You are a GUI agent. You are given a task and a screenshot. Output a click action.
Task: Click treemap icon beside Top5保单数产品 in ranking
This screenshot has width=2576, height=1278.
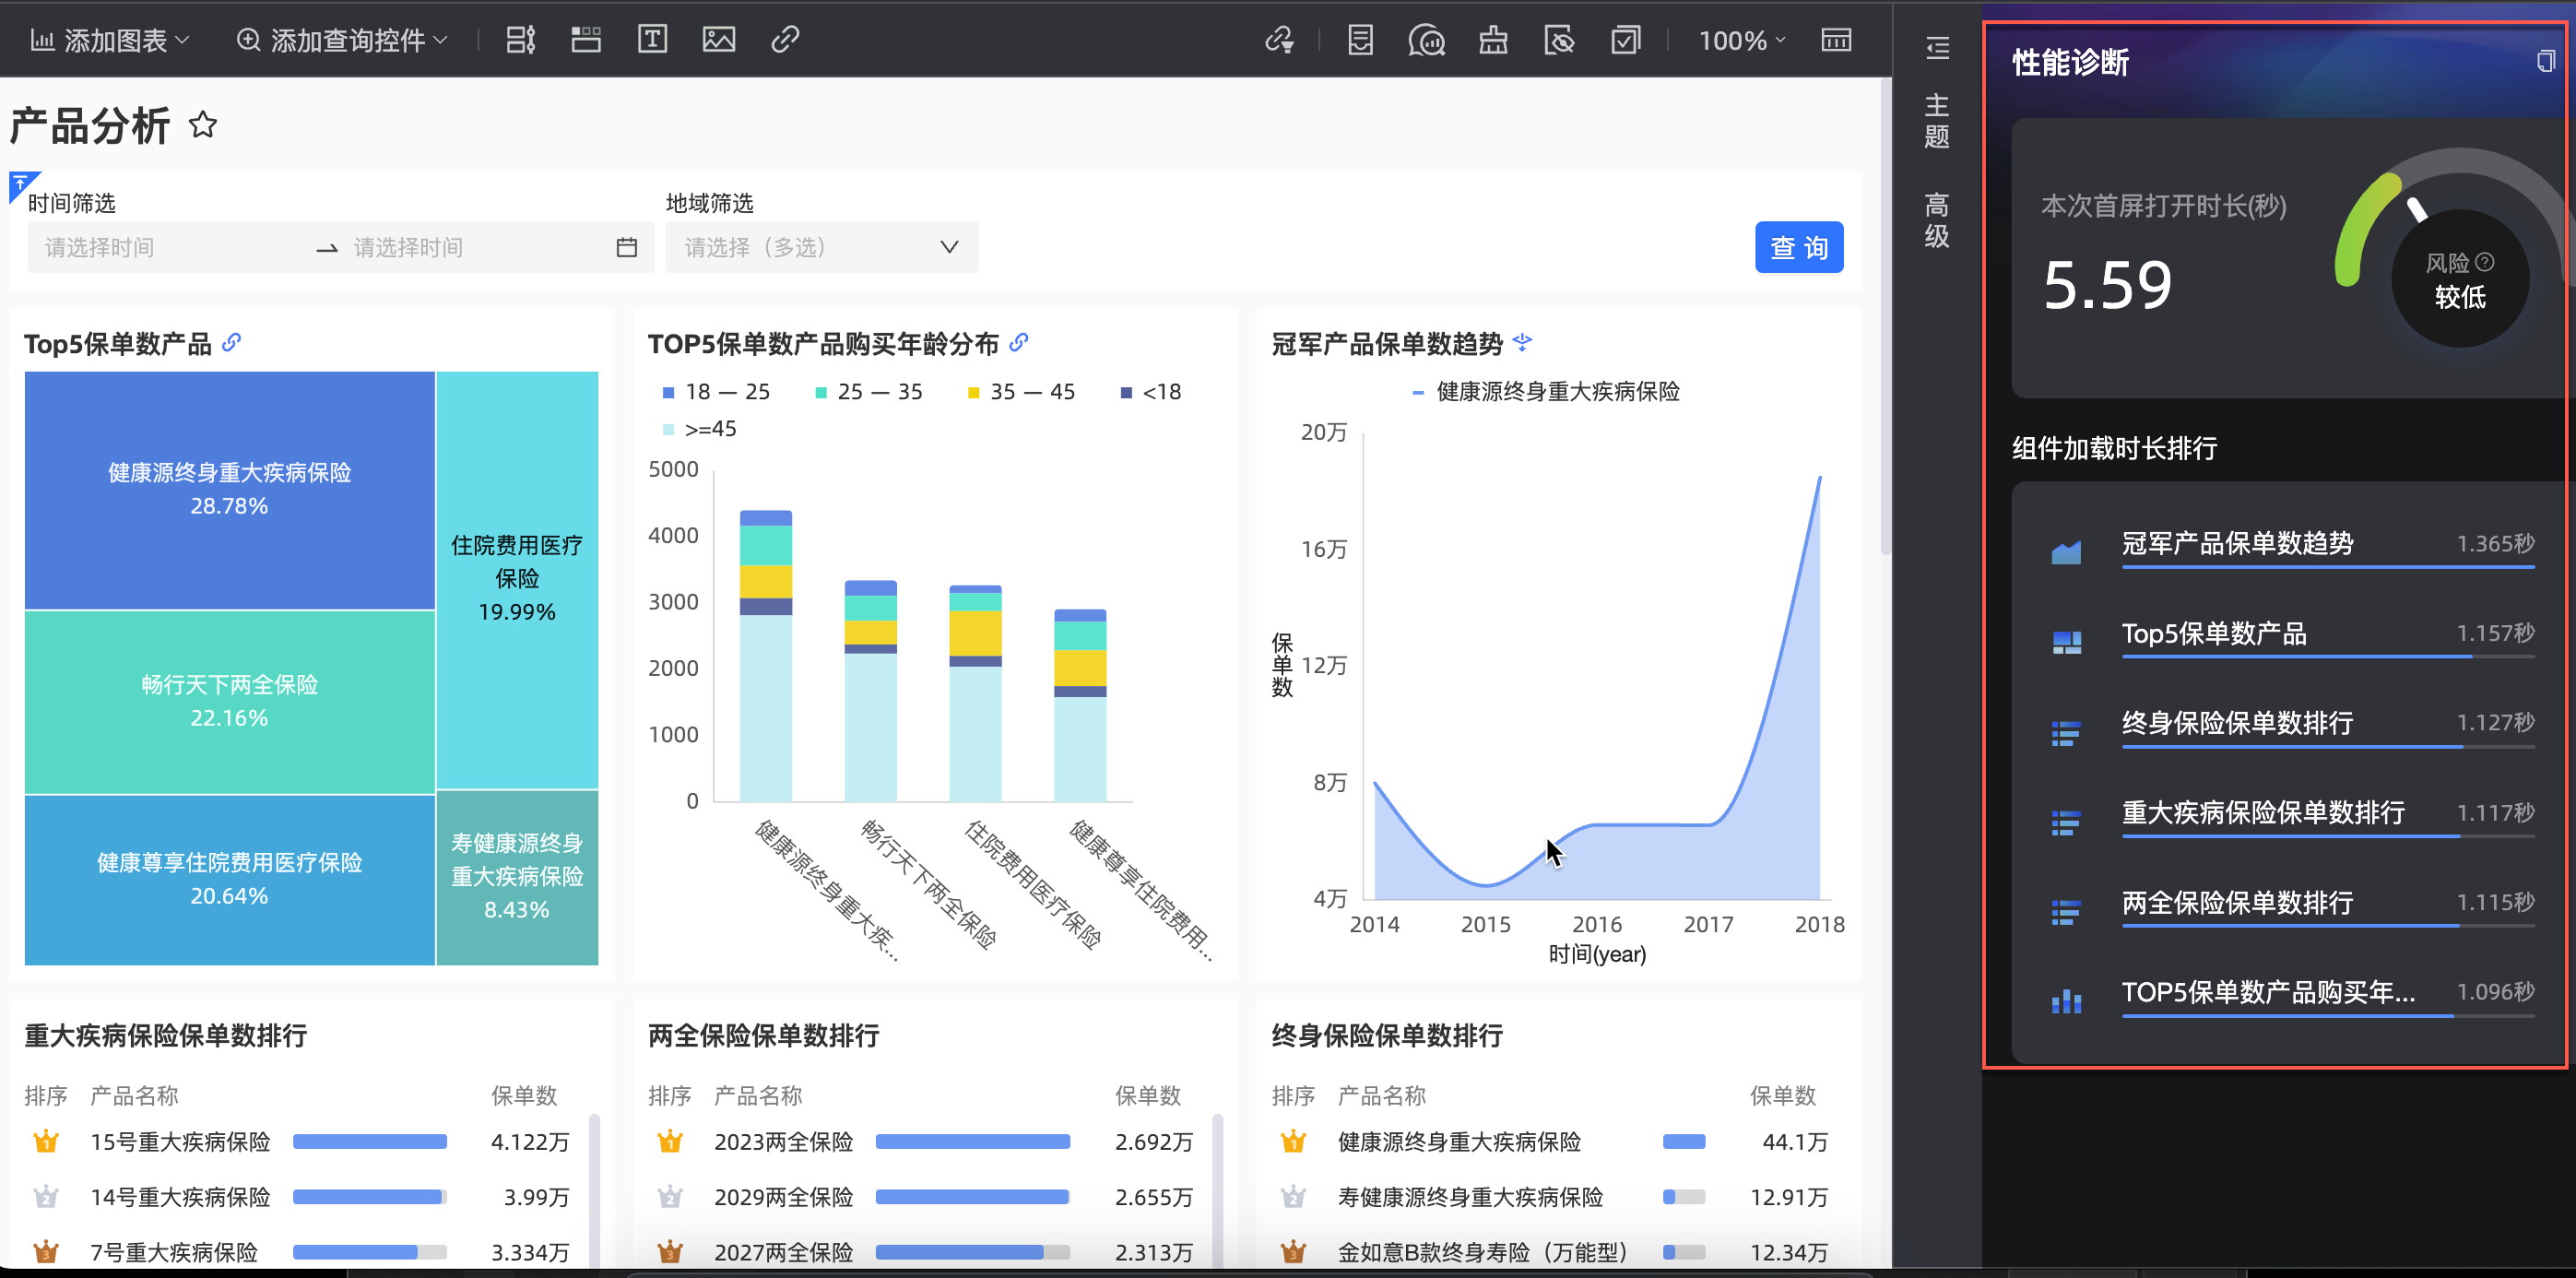click(x=2066, y=642)
